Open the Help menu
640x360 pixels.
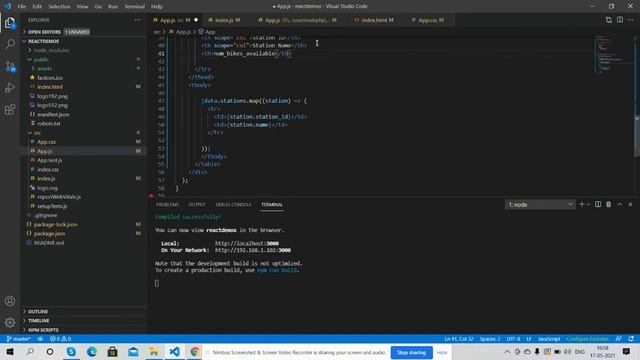[x=157, y=7]
